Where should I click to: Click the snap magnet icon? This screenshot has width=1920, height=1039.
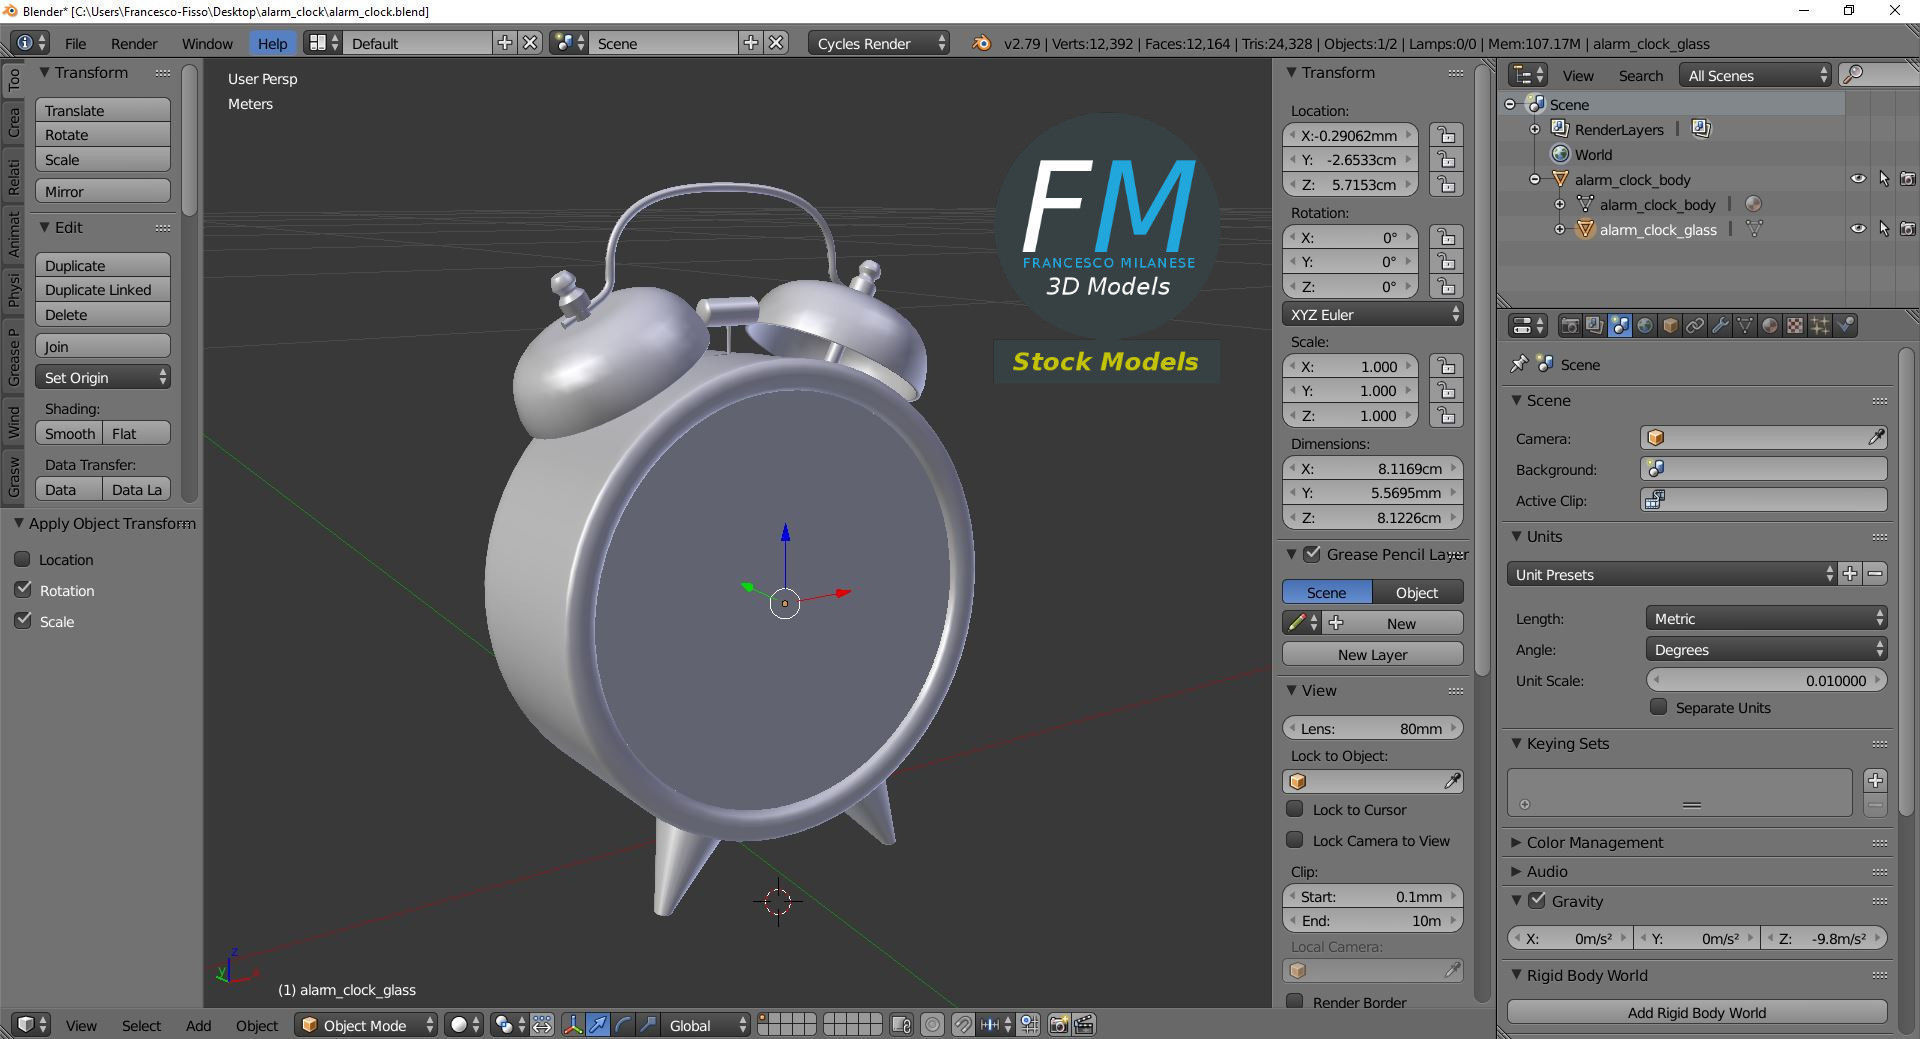click(x=962, y=1025)
